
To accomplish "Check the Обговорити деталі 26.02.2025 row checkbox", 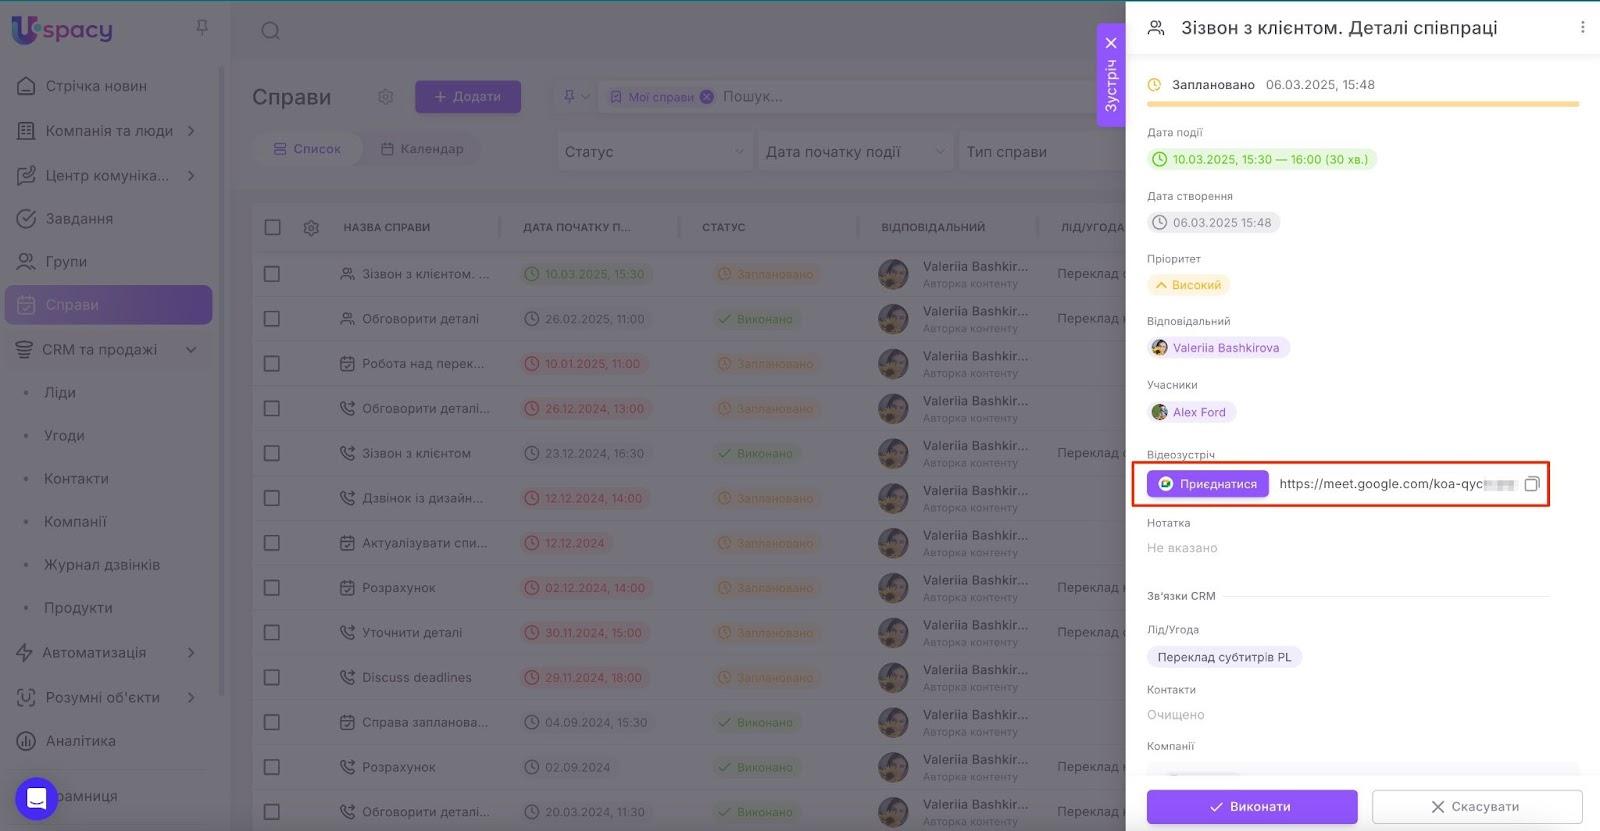I will pyautogui.click(x=272, y=319).
